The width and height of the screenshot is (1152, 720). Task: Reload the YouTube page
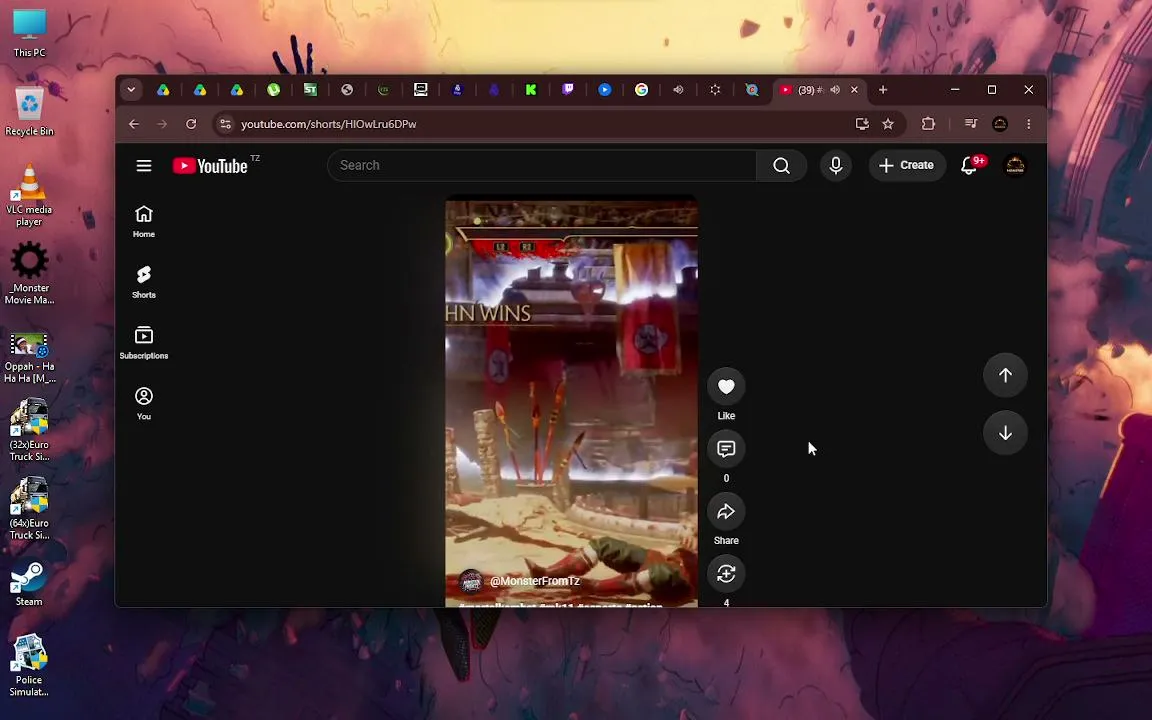(x=191, y=124)
